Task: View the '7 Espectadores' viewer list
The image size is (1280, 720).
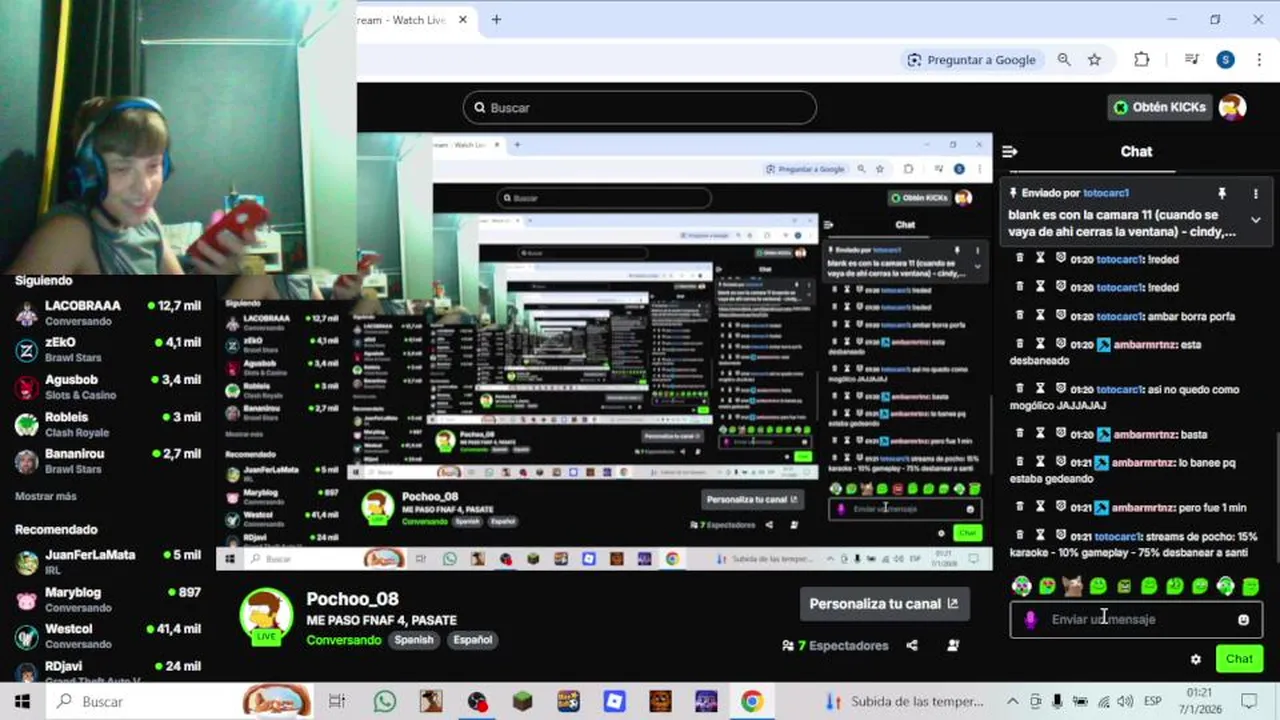Action: (x=835, y=646)
